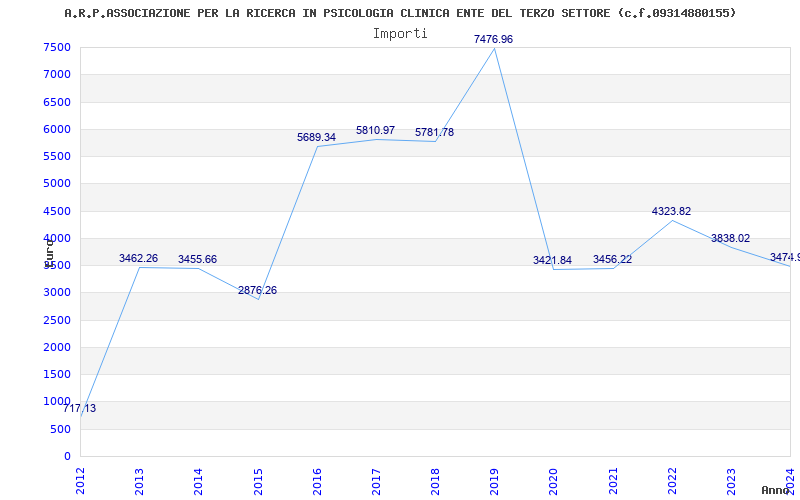The image size is (800, 500).
Task: Click the chart title A.R.P. ASSOCIAZIONE text
Action: pyautogui.click(x=401, y=13)
